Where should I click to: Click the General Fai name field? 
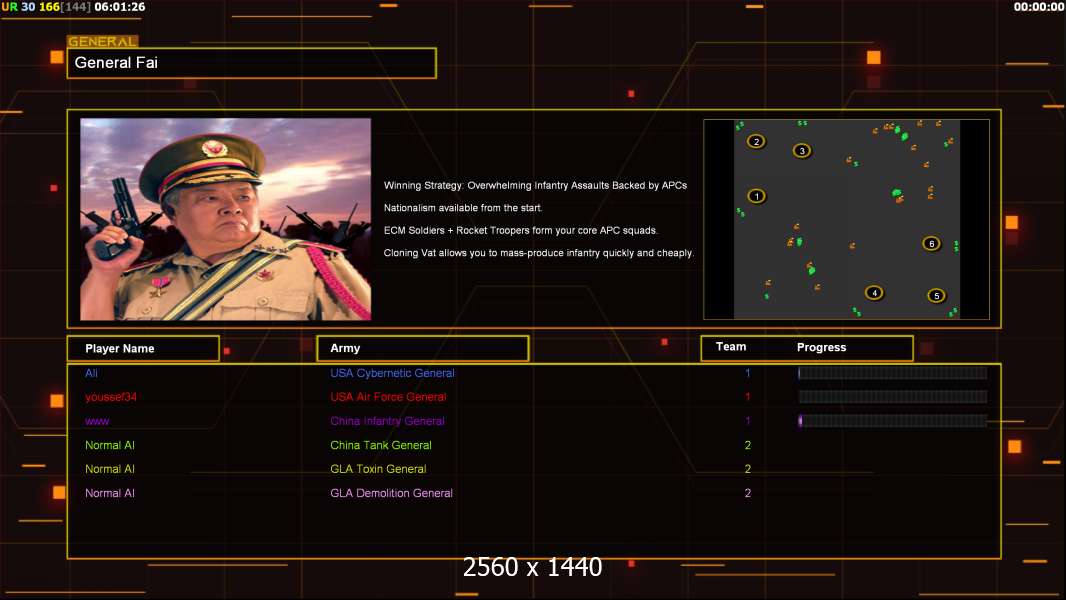tap(252, 63)
